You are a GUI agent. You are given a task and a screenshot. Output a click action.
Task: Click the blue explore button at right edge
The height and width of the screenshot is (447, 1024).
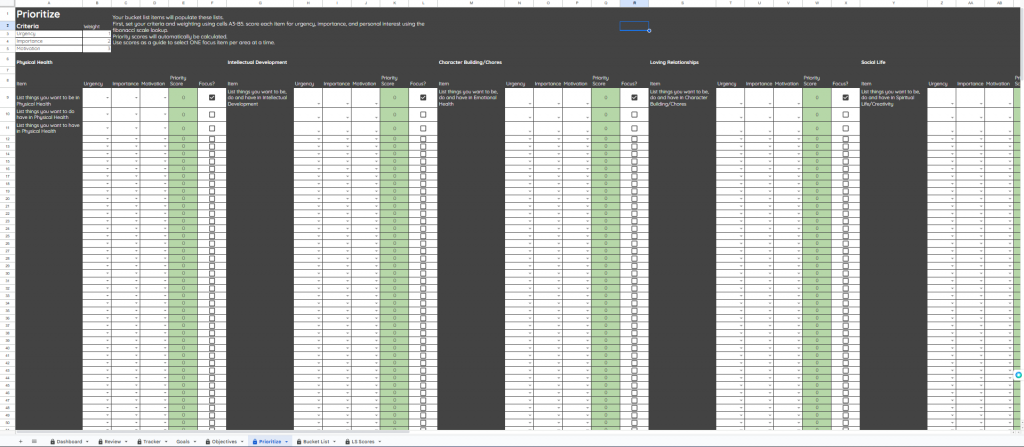coord(1017,374)
